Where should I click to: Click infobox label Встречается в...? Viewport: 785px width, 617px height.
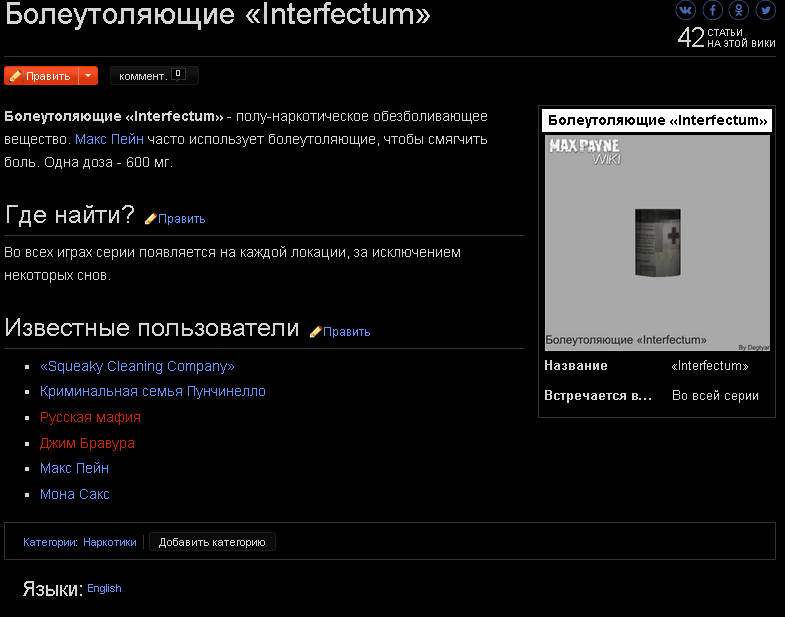(598, 396)
